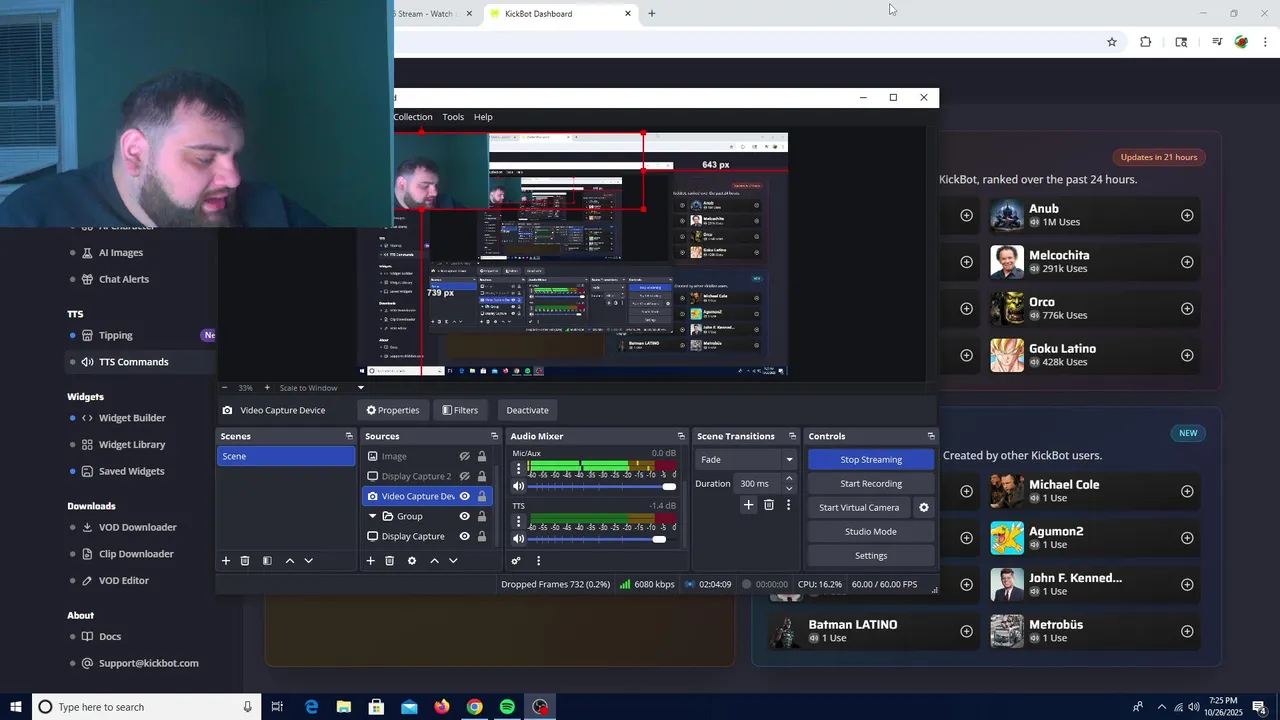
Task: Select Scene in Scenes list
Action: tap(286, 456)
